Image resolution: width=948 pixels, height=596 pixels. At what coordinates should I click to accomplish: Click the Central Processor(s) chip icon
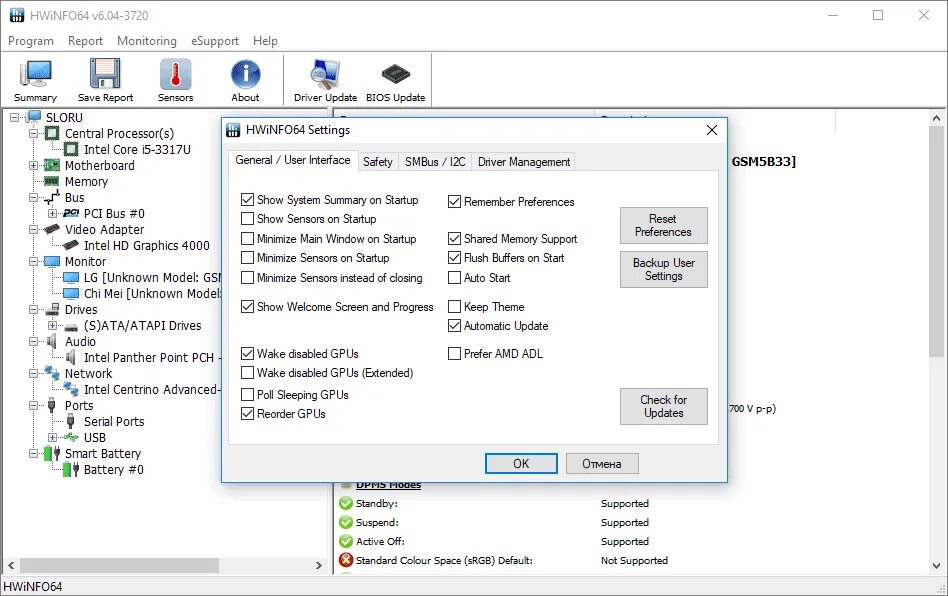(53, 133)
